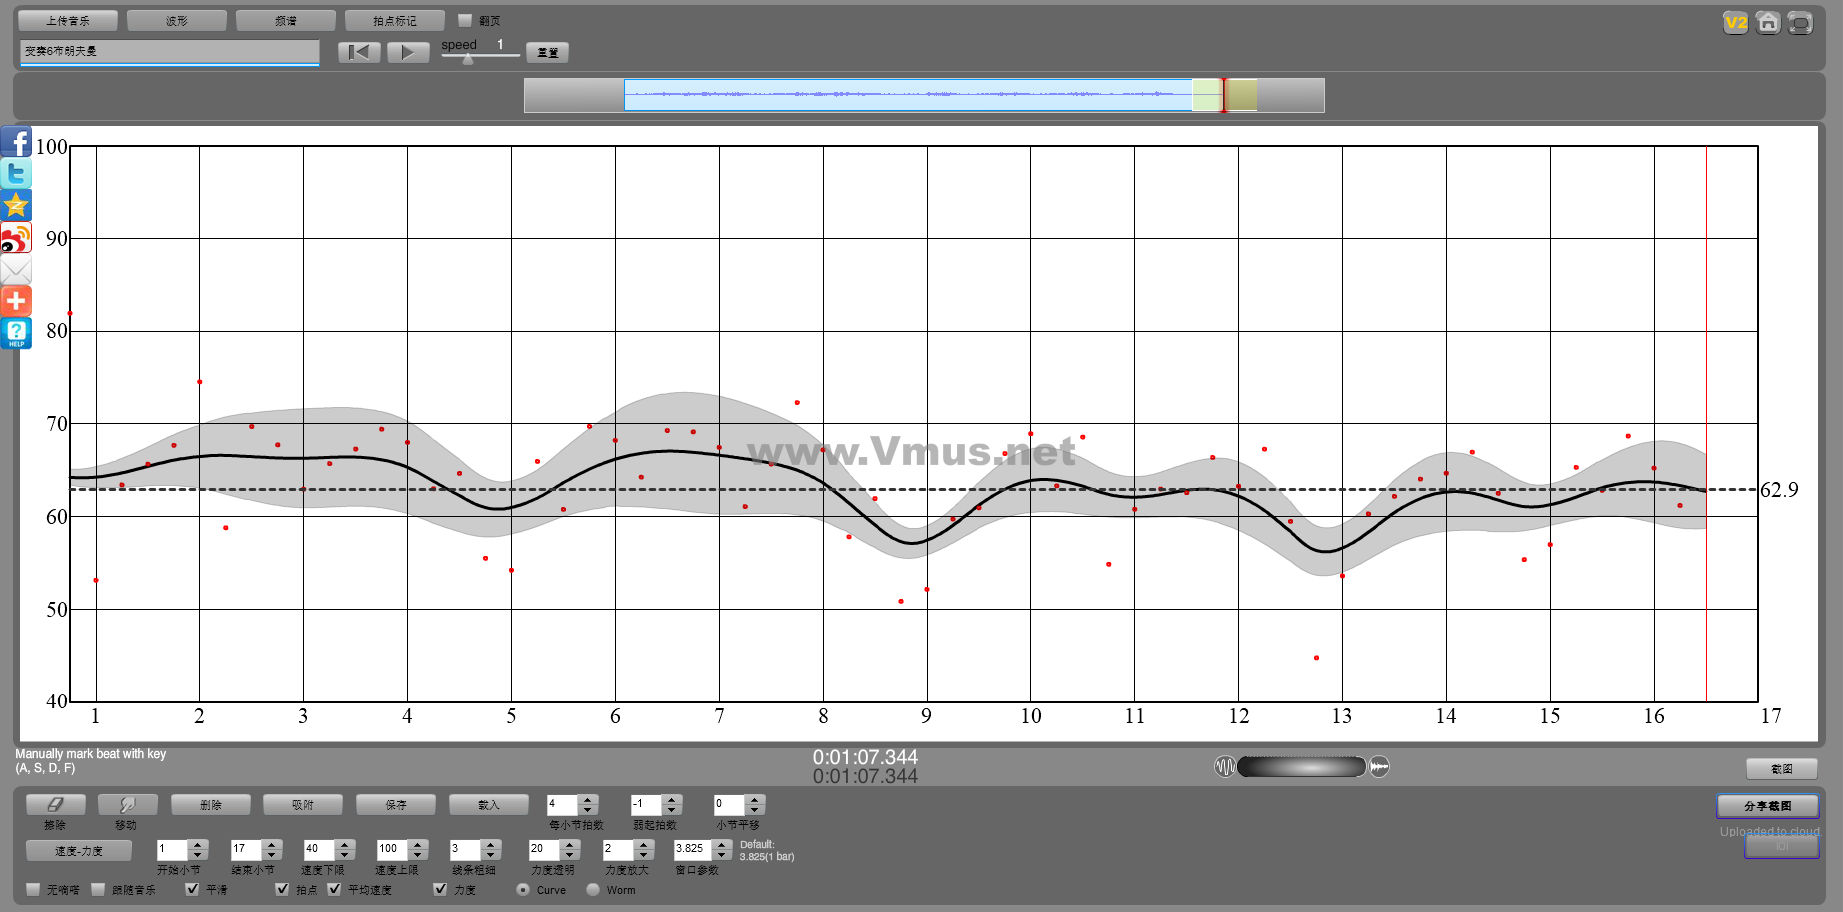Decrease 力度透明 dynamics opacity with down arrow
The width and height of the screenshot is (1843, 912).
pos(570,854)
